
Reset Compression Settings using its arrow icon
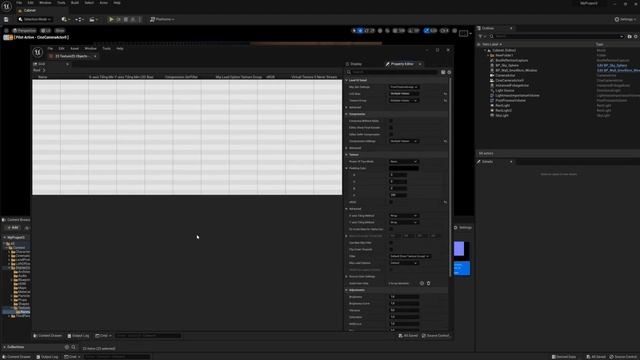[x=445, y=141]
